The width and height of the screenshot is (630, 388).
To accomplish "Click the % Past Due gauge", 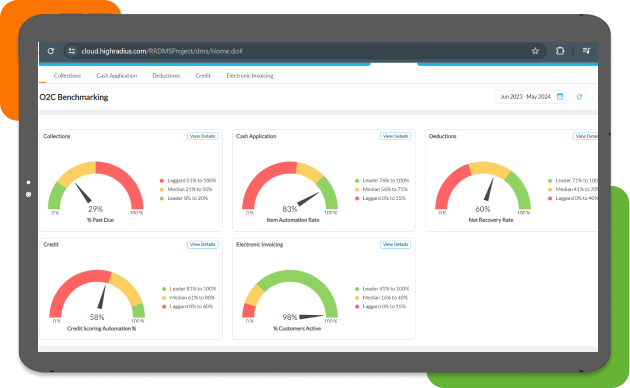I will point(96,186).
